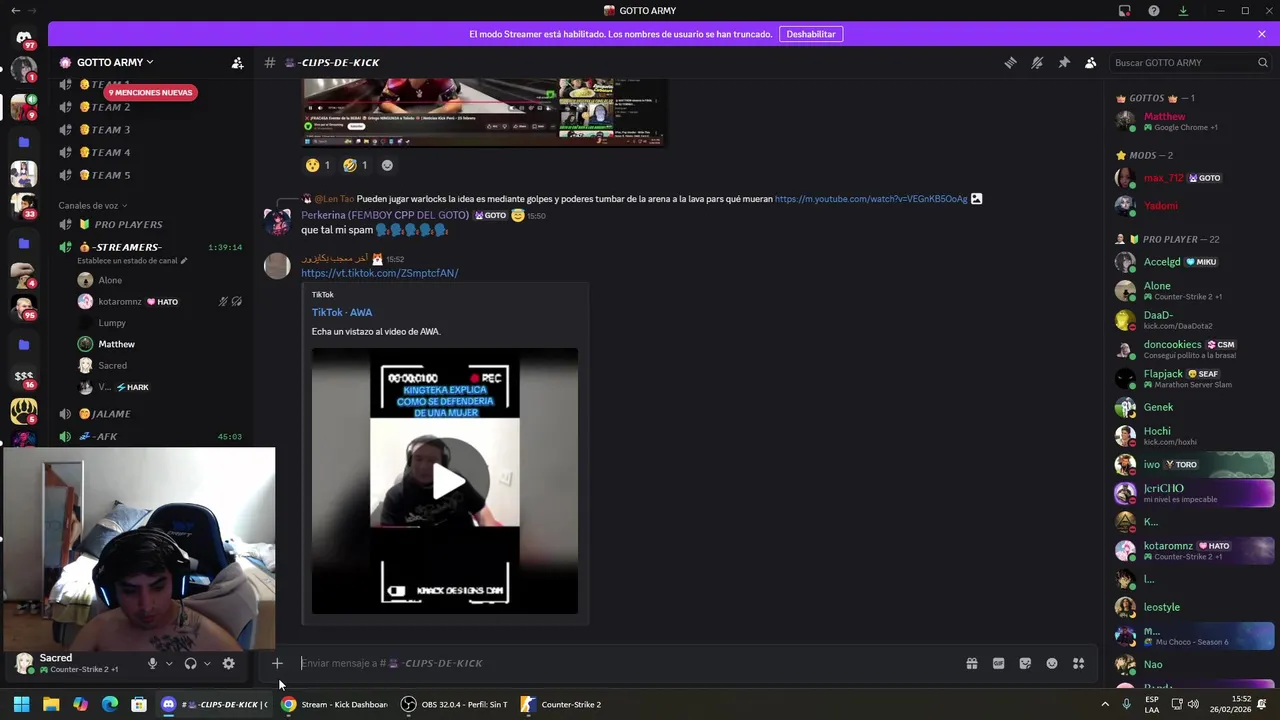
Task: Open pinned messages pin icon
Action: (x=1064, y=62)
